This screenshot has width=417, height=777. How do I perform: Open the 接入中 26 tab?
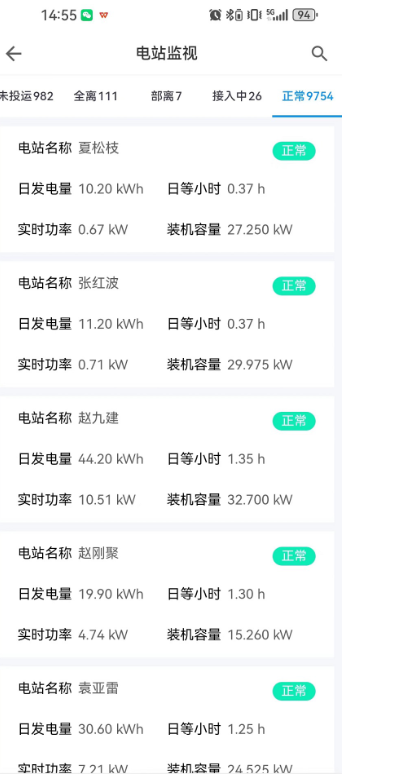pos(237,96)
